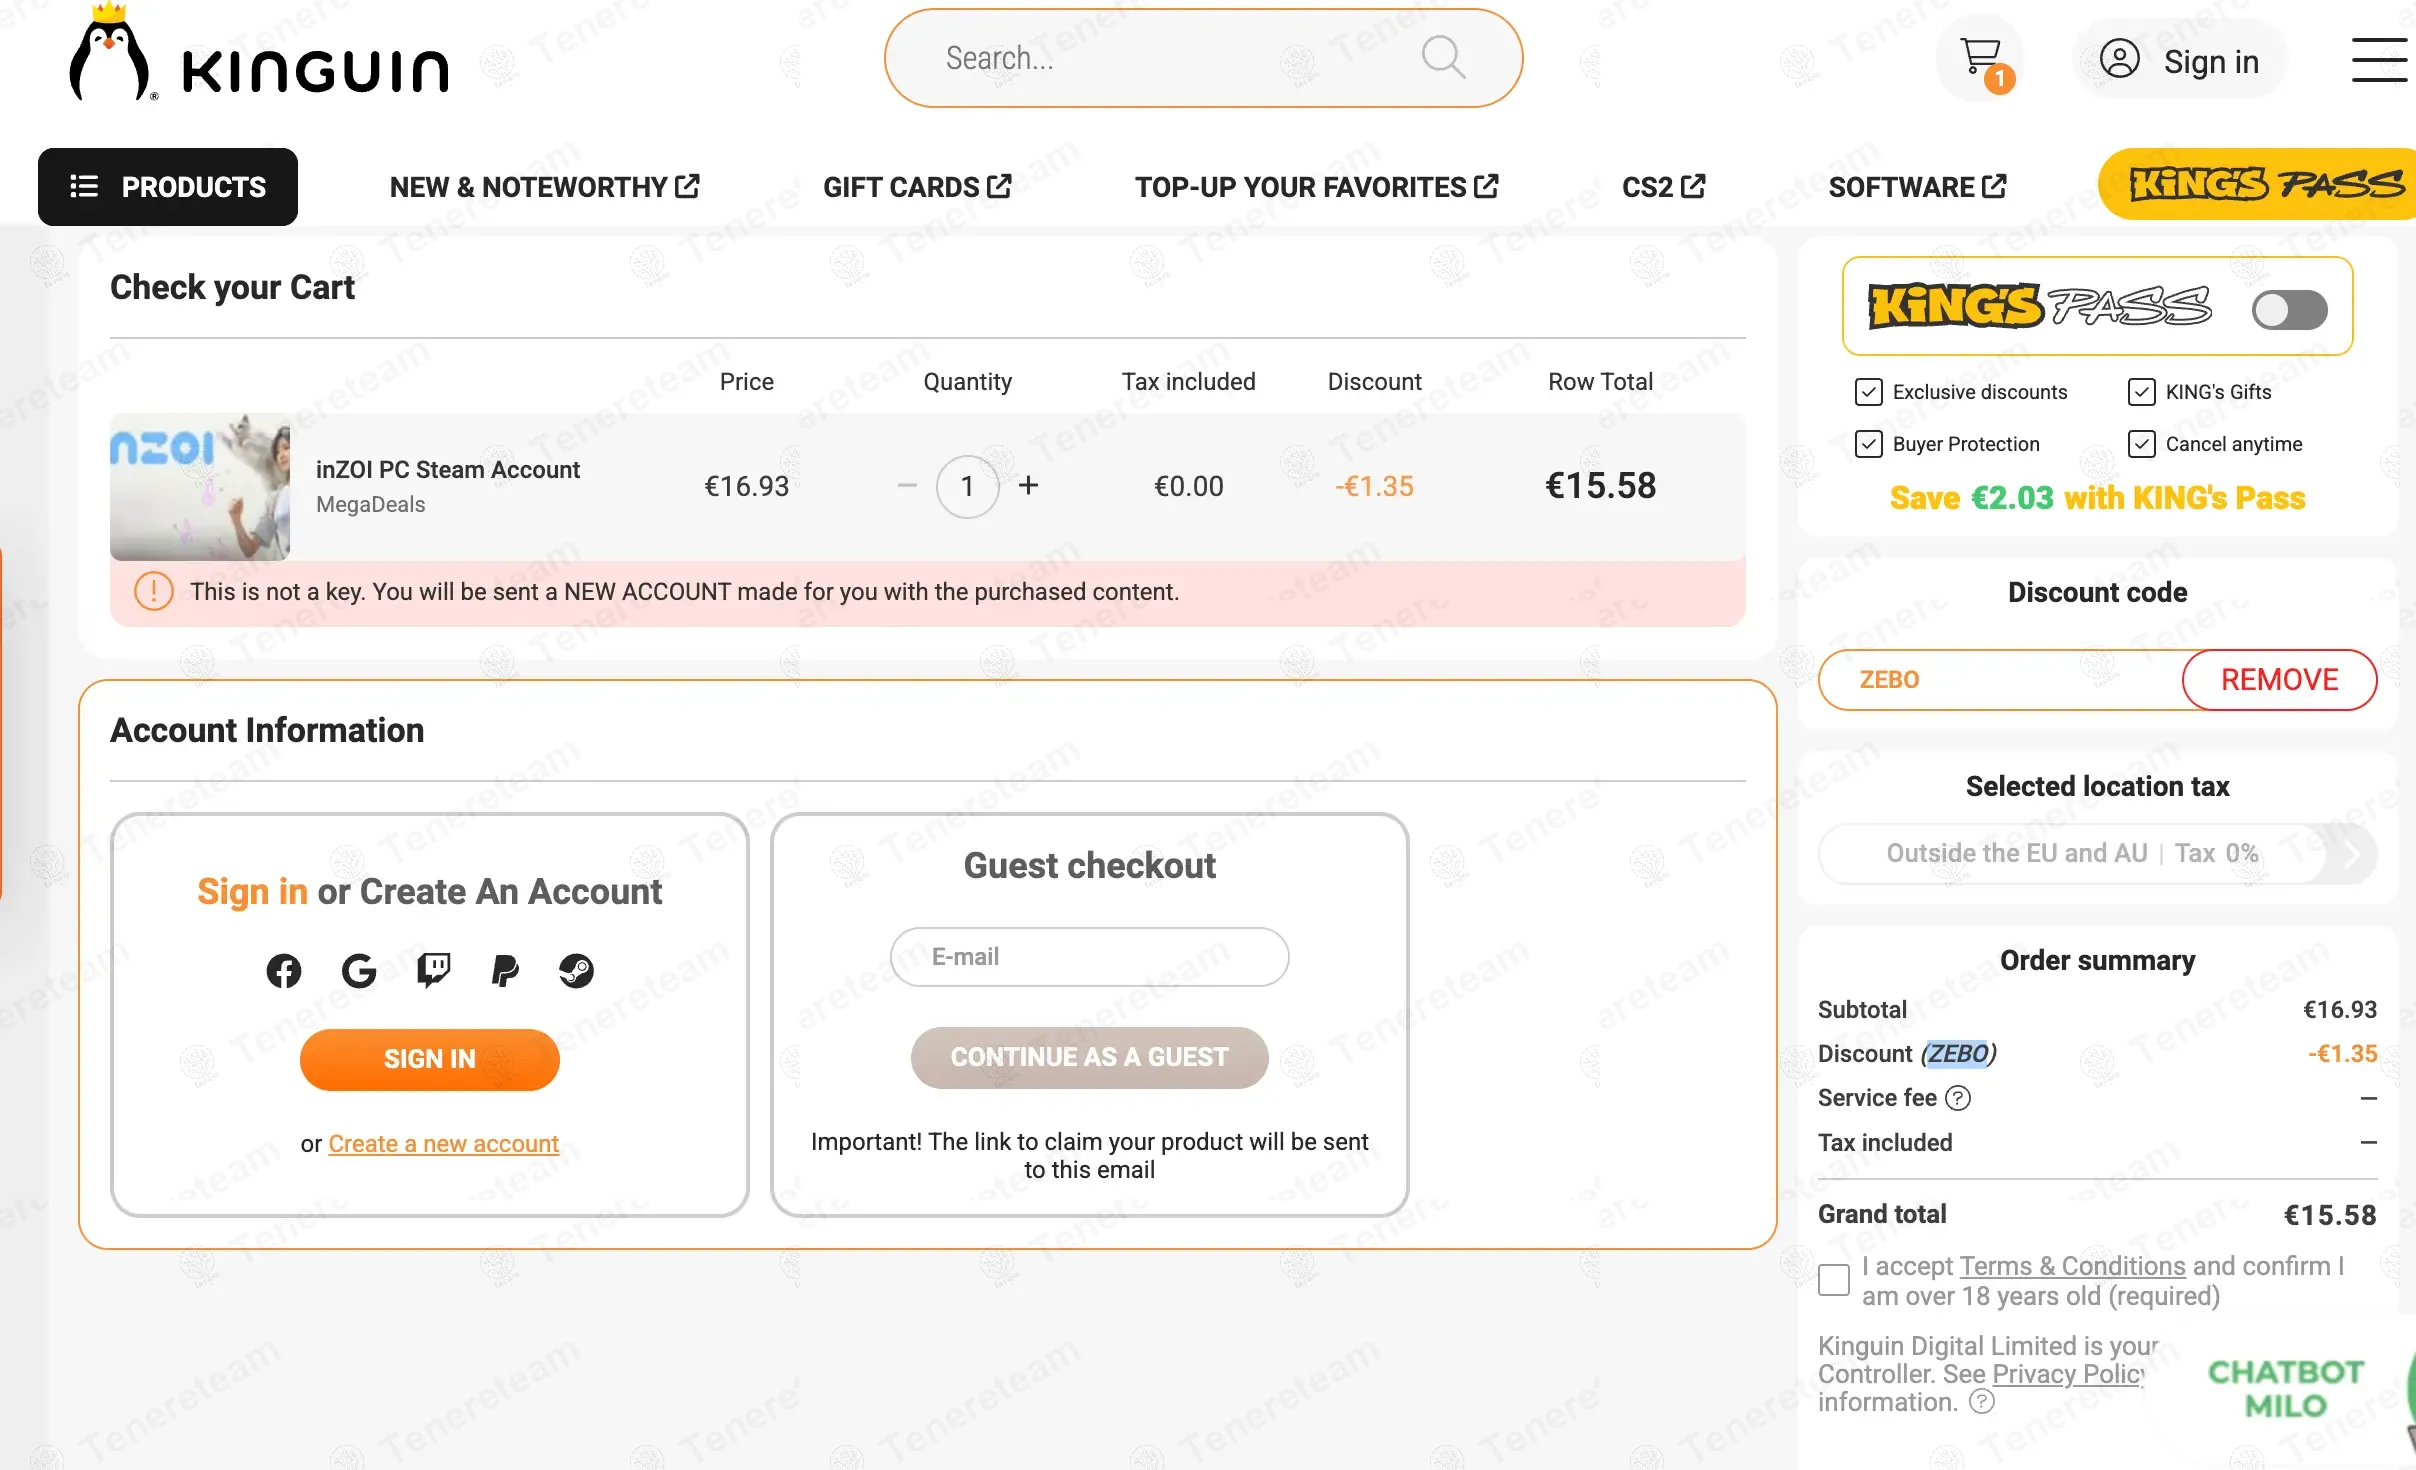This screenshot has height=1470, width=2416.
Task: Sign in with Twitch icon
Action: (433, 970)
